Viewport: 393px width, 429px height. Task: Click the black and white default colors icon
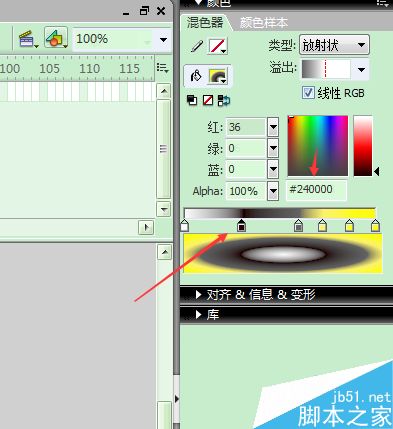click(x=192, y=100)
